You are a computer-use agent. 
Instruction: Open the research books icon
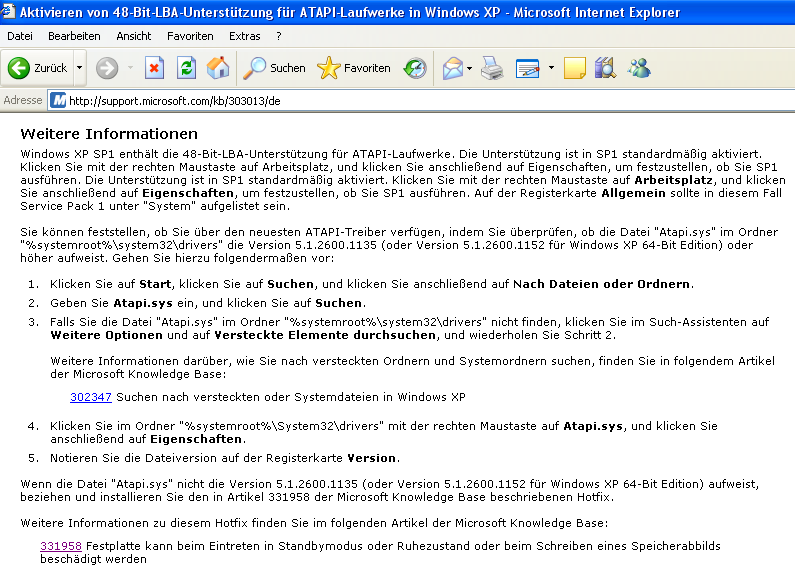(605, 68)
